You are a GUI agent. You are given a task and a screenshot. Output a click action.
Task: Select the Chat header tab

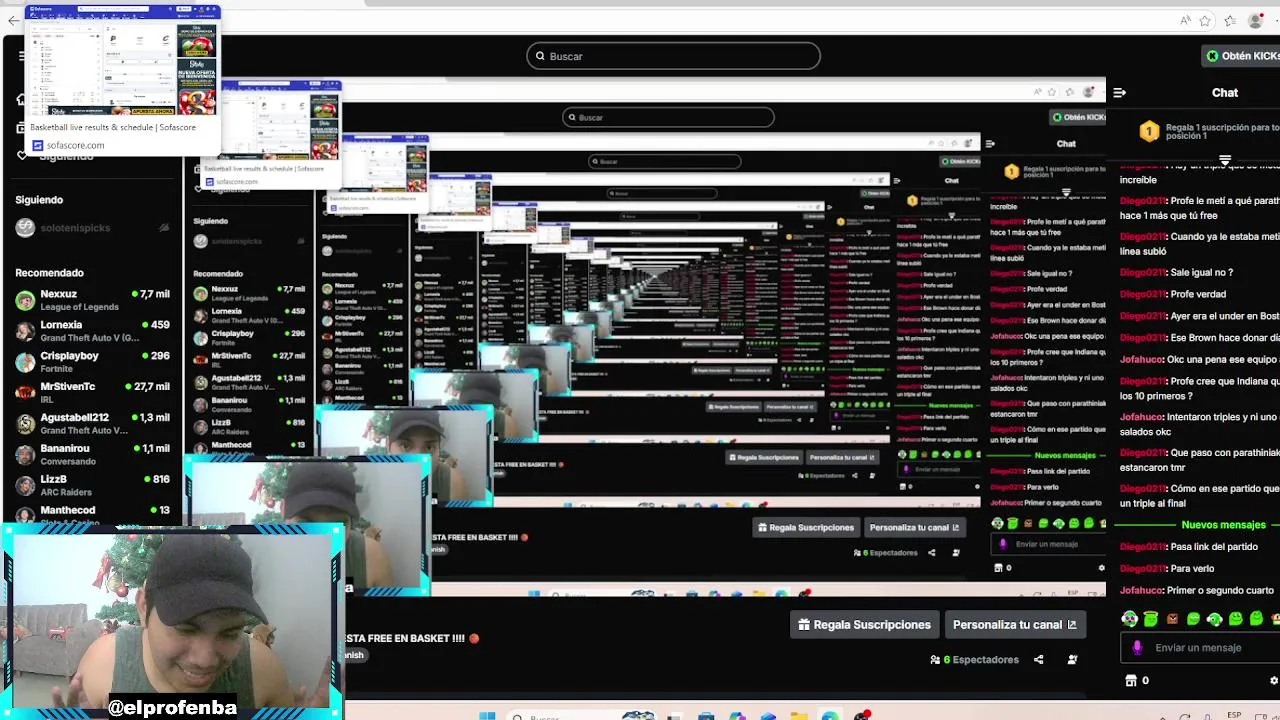(x=1225, y=93)
